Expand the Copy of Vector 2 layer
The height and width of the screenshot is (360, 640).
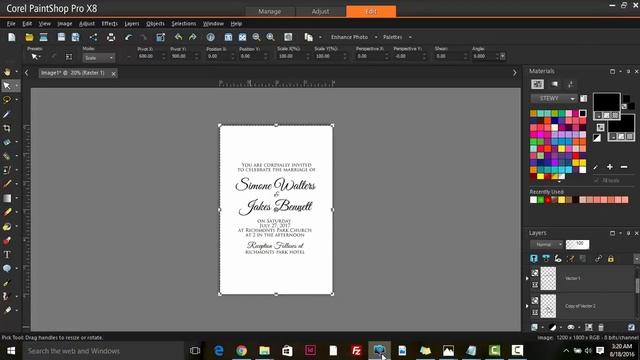tap(527, 306)
